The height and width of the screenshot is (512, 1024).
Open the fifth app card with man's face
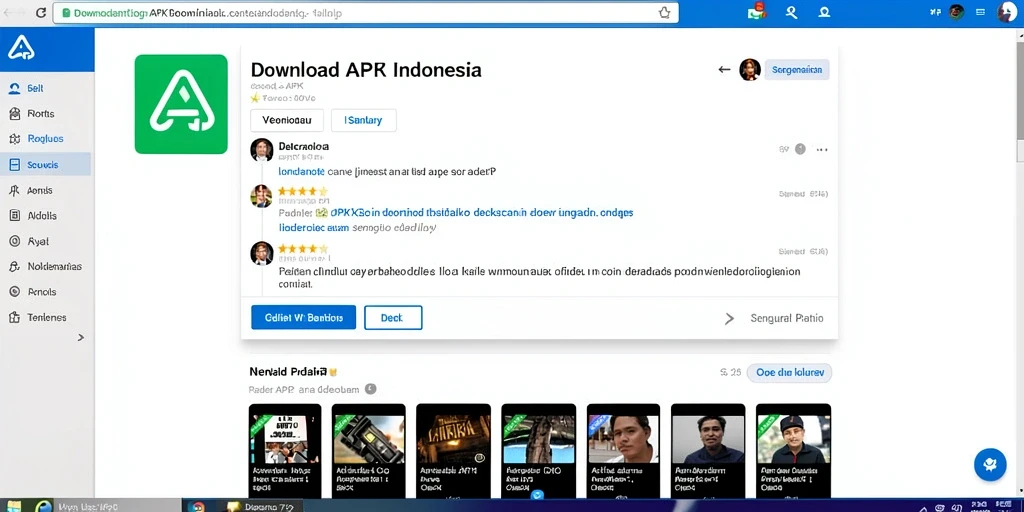click(x=624, y=451)
